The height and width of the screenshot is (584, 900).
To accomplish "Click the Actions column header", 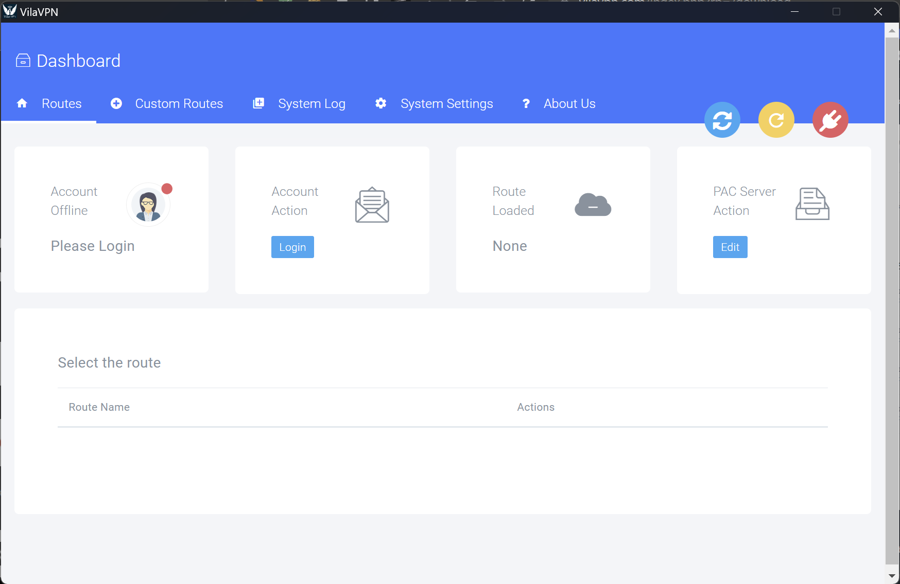I will pyautogui.click(x=535, y=407).
